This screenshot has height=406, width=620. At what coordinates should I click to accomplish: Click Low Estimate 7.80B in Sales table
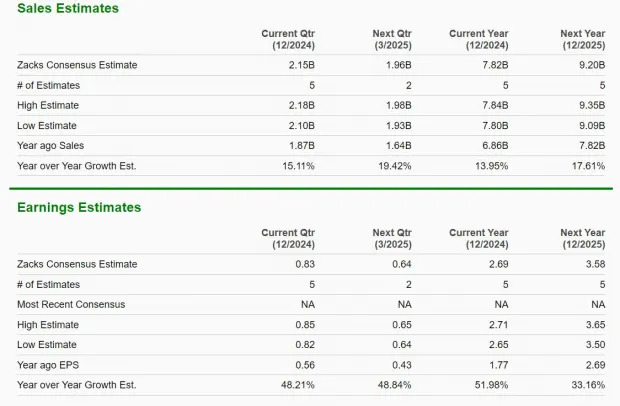click(495, 126)
